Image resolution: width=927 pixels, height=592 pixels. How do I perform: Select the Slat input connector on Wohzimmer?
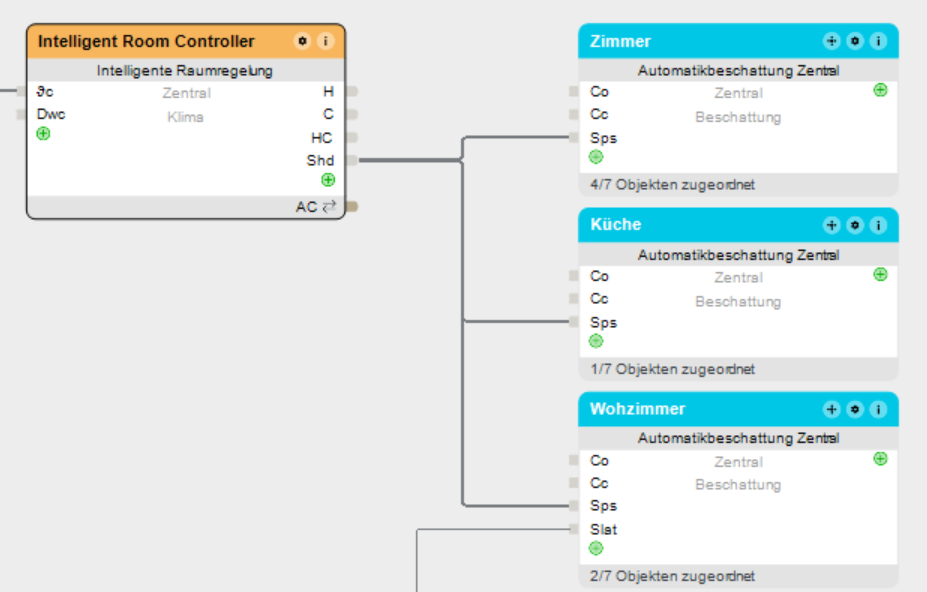click(x=574, y=529)
